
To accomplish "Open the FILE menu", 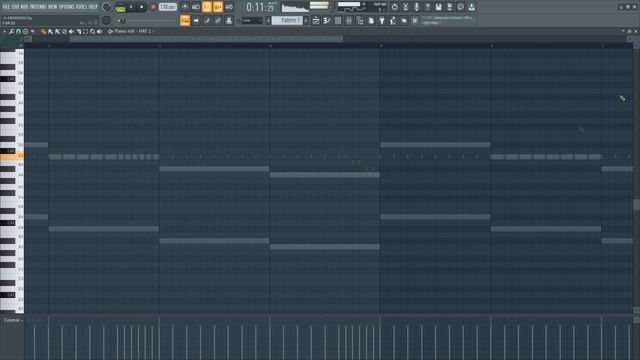I will [x=6, y=7].
